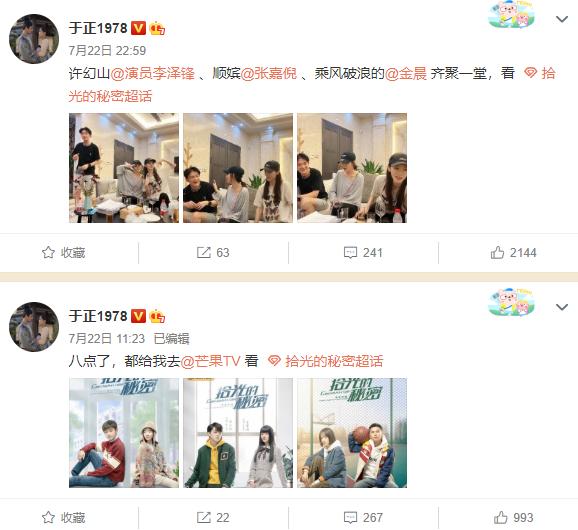Image resolution: width=578 pixels, height=530 pixels.
Task: Click the star favorite icon on first post
Action: (48, 253)
